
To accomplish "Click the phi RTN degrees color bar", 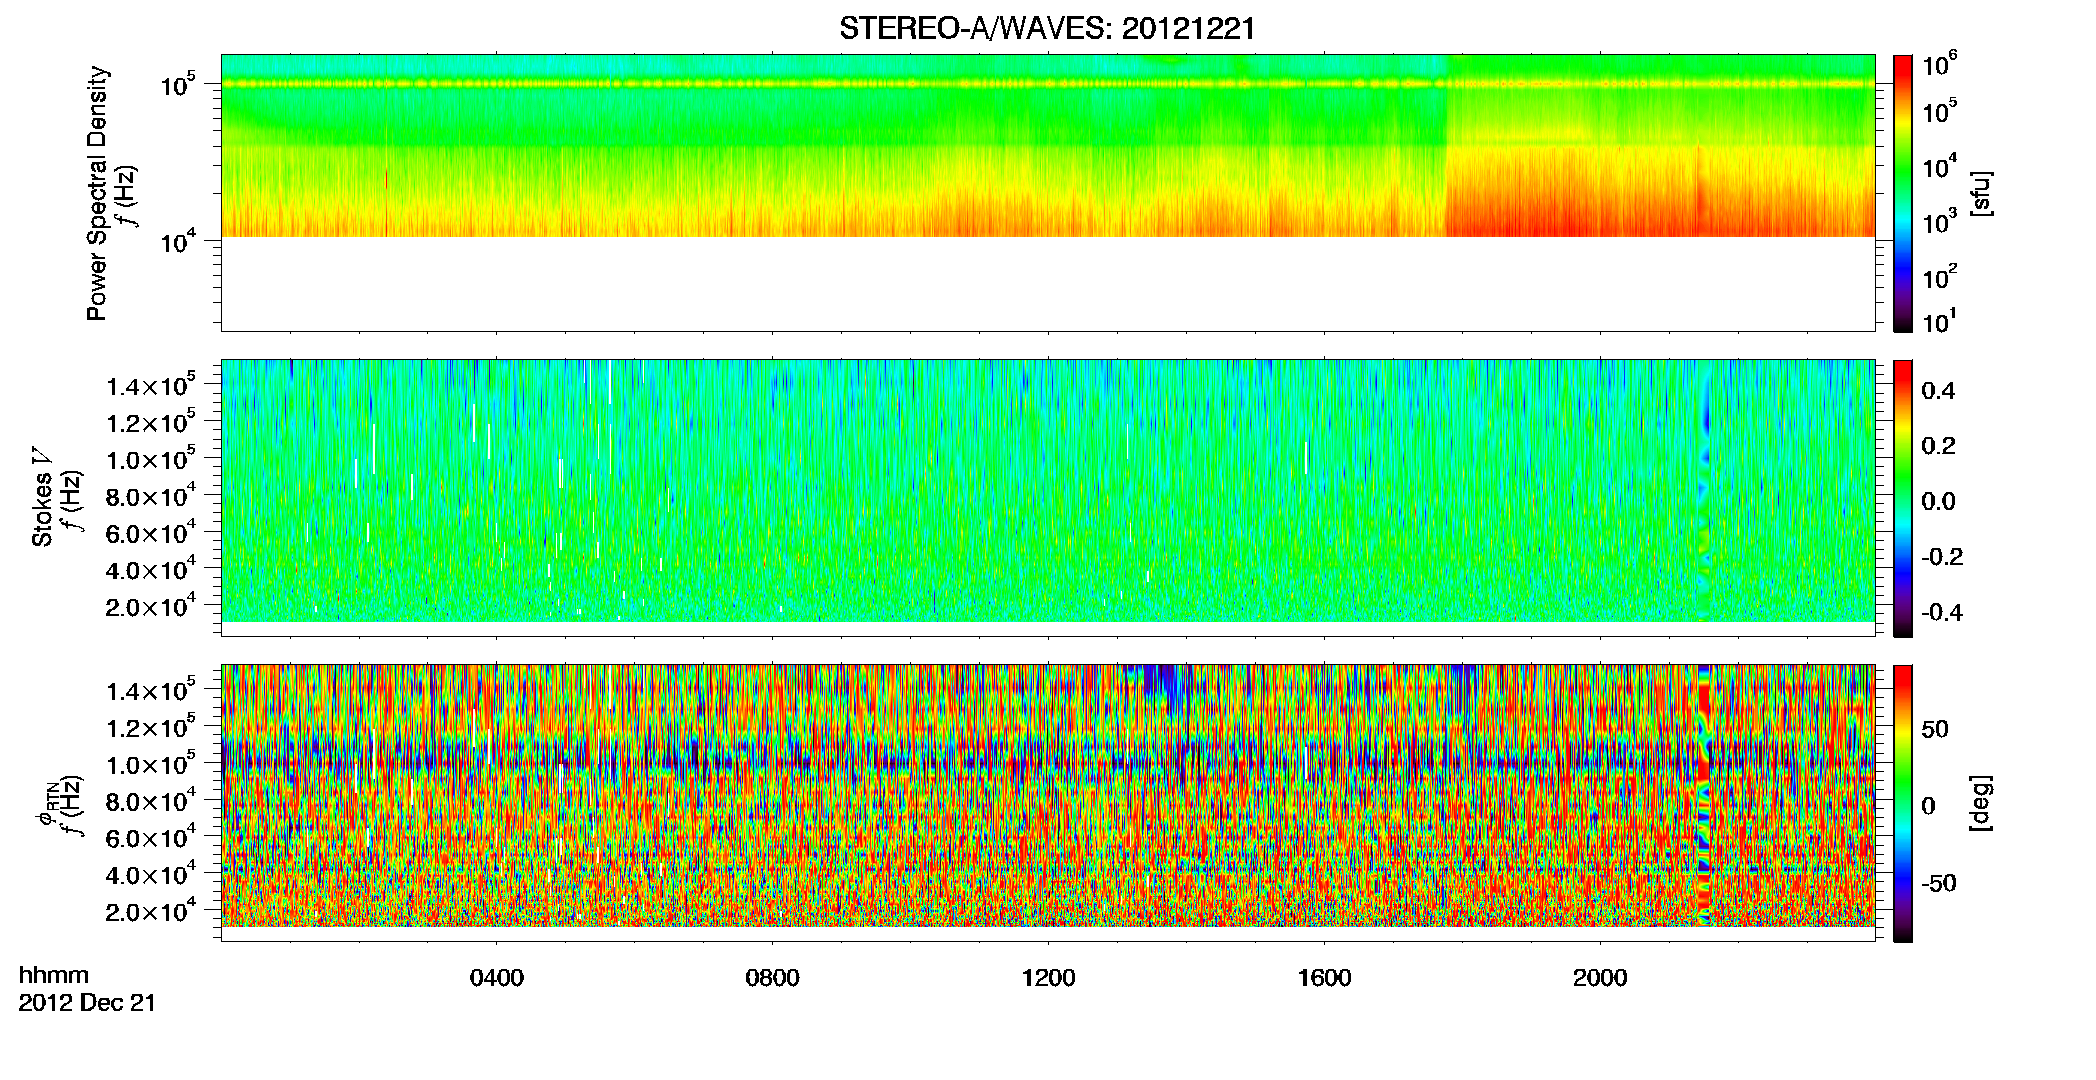I will [1903, 803].
